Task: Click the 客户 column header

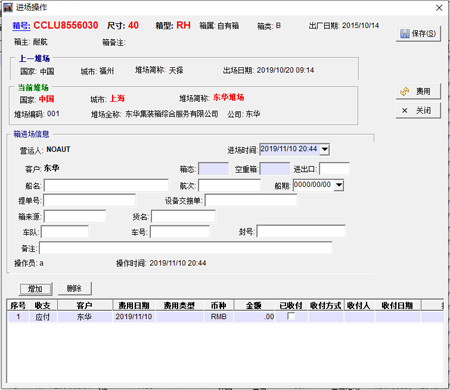Action: tap(85, 305)
